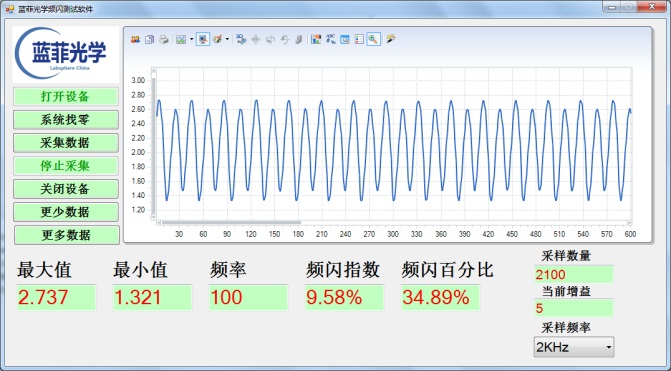This screenshot has height=371, width=671.
Task: Click the 更多数据 button
Action: (x=66, y=235)
